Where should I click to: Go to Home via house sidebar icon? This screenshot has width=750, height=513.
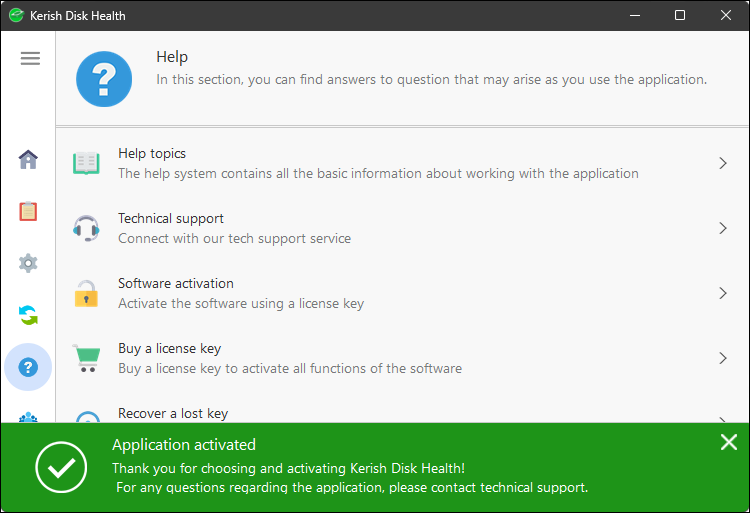(x=28, y=159)
